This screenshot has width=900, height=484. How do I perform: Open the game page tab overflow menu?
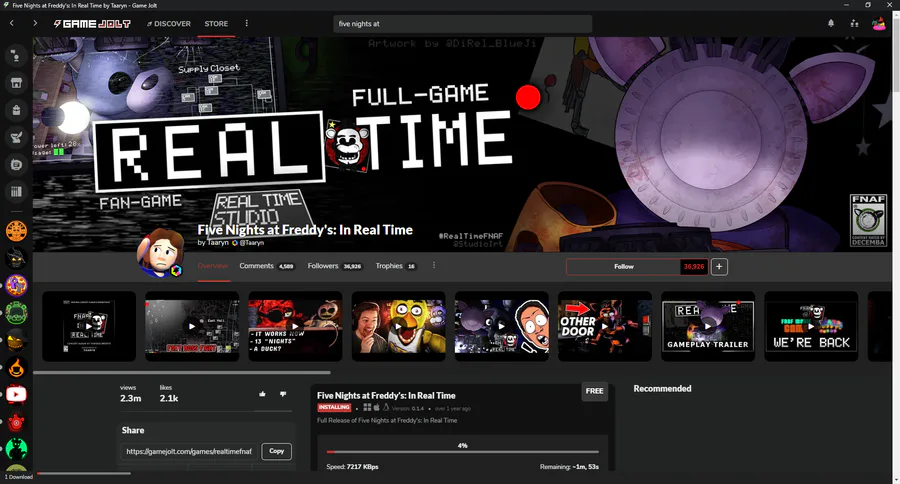pos(434,265)
